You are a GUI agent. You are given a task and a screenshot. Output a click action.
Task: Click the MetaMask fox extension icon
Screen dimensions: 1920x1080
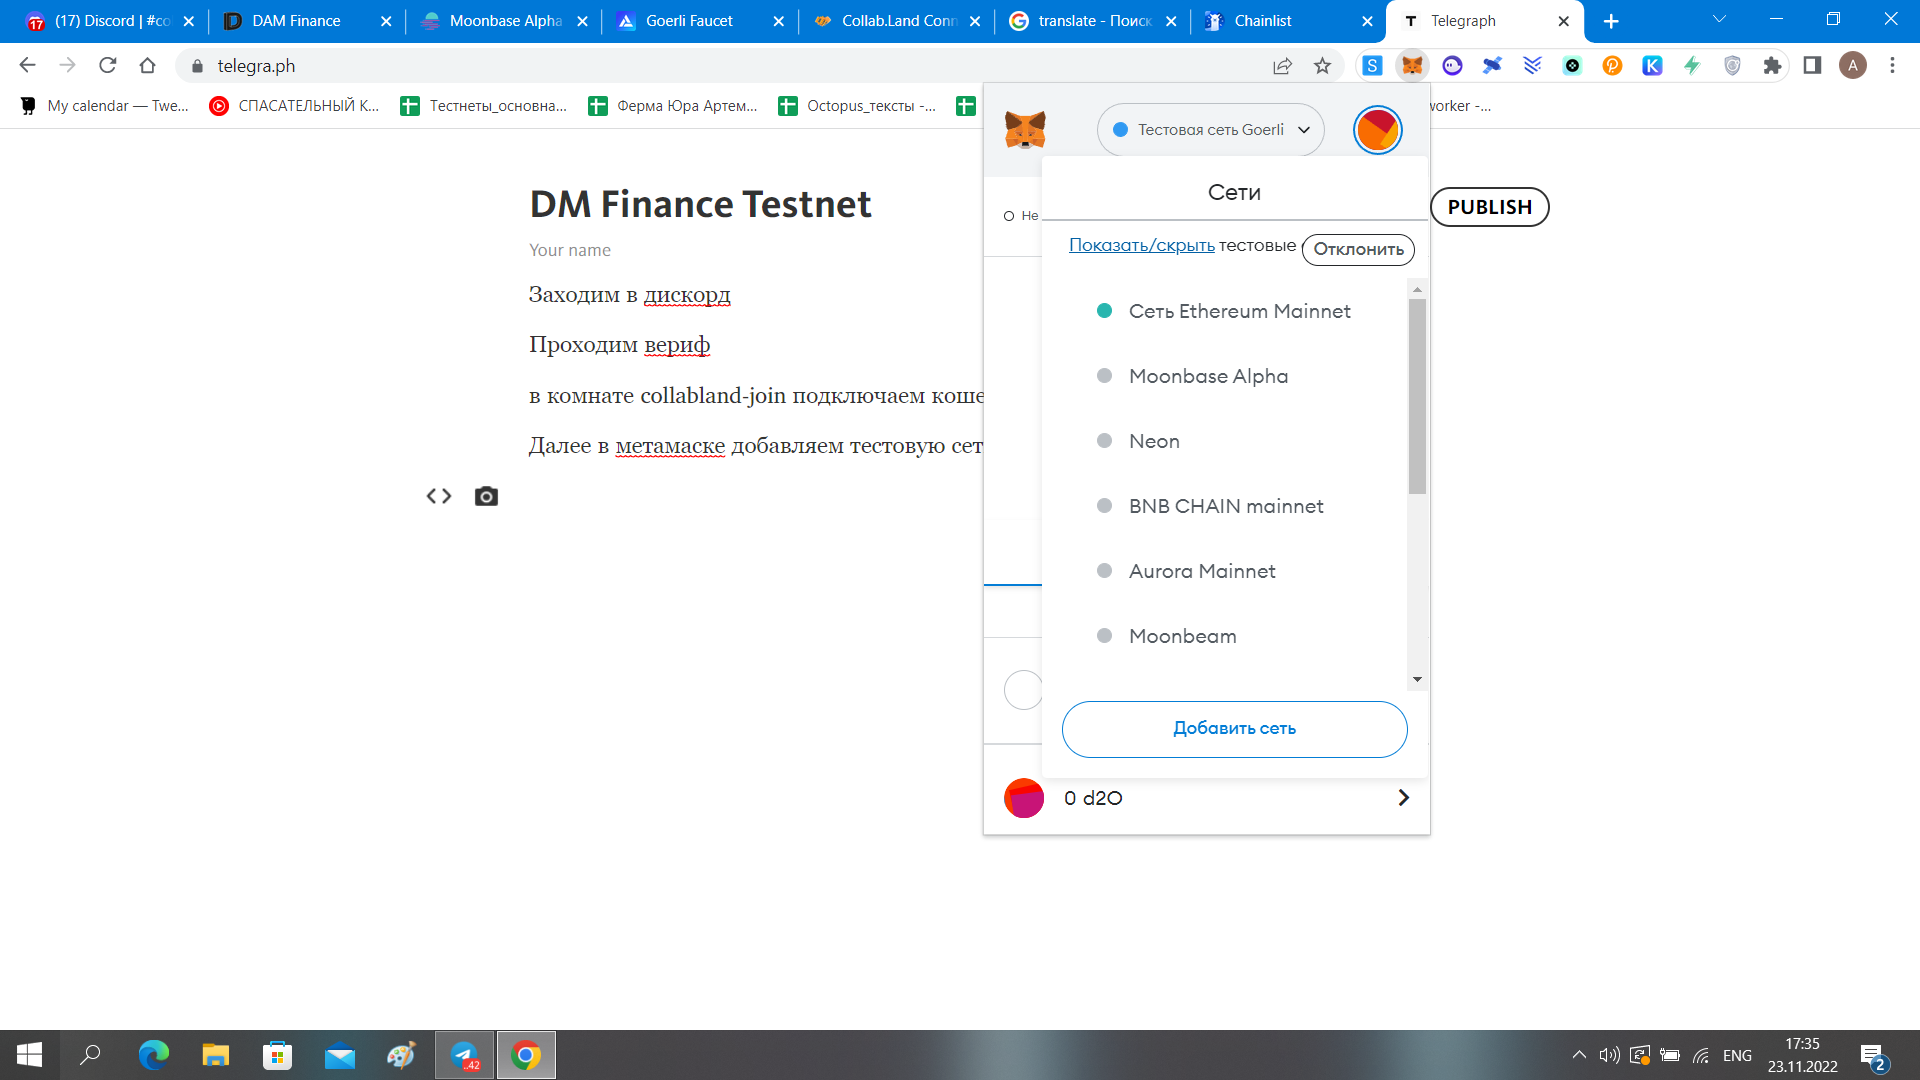[1411, 66]
